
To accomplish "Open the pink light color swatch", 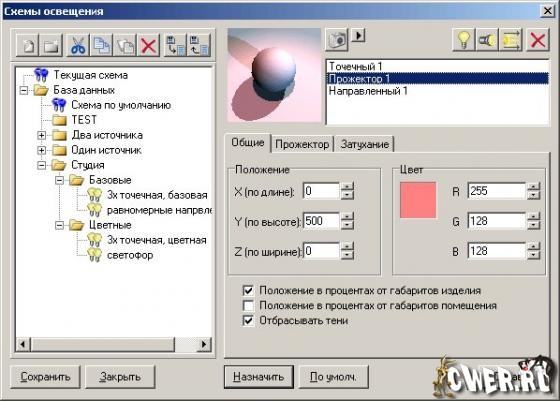I will click(x=418, y=200).
